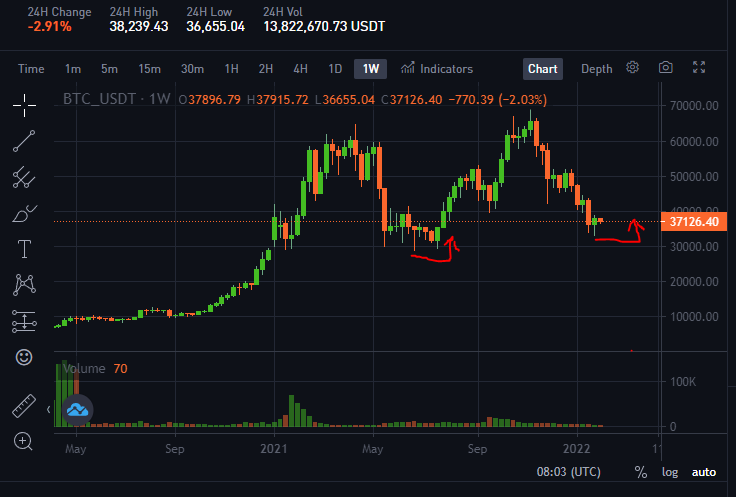
Task: Click the 24H Low value 36,655.04
Action: click(x=215, y=27)
